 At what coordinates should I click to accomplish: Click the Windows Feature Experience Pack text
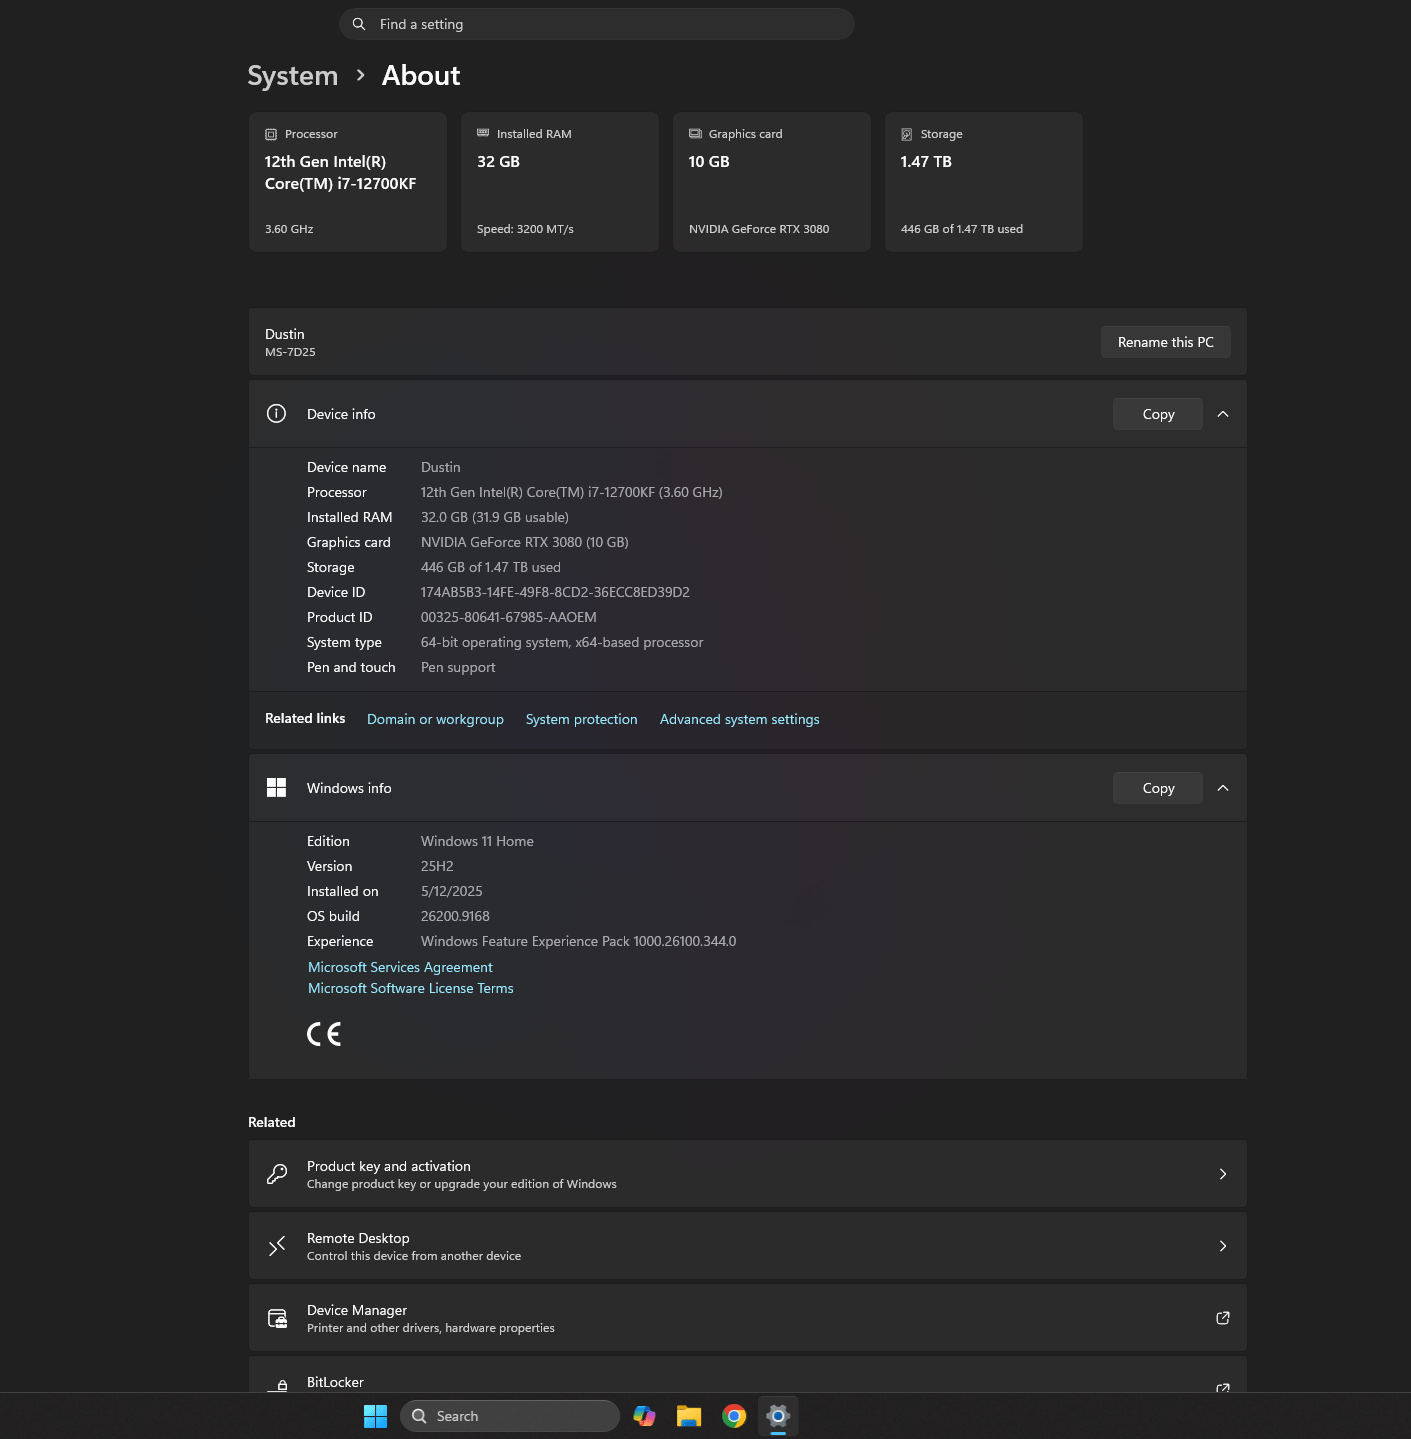(x=579, y=941)
